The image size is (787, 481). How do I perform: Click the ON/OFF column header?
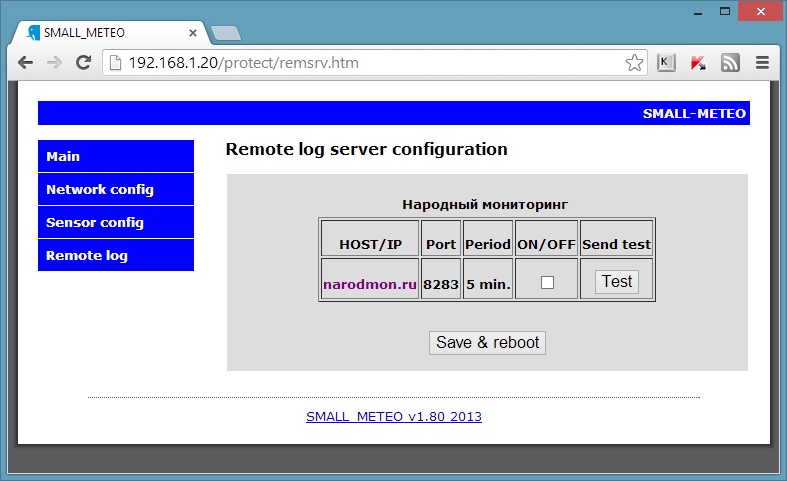(546, 245)
